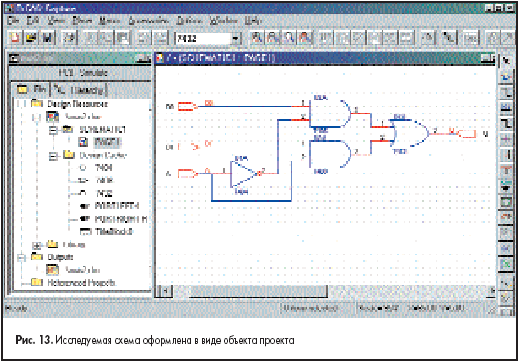The height and width of the screenshot is (362, 518).
Task: Open the part selector dropdown showing 7432
Action: coord(236,39)
